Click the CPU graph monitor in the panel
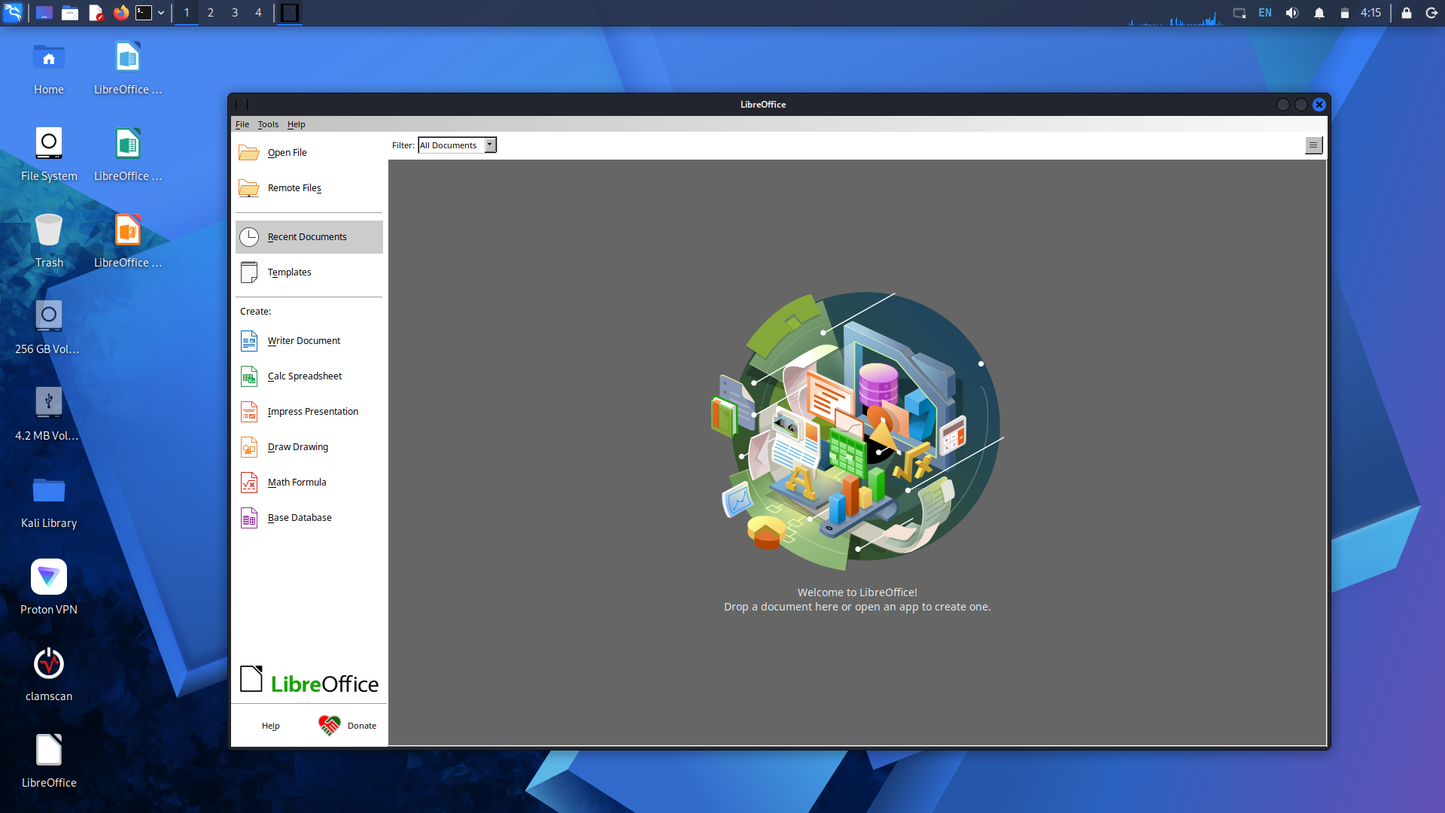Screen dimensions: 1445x813 coord(1175,14)
